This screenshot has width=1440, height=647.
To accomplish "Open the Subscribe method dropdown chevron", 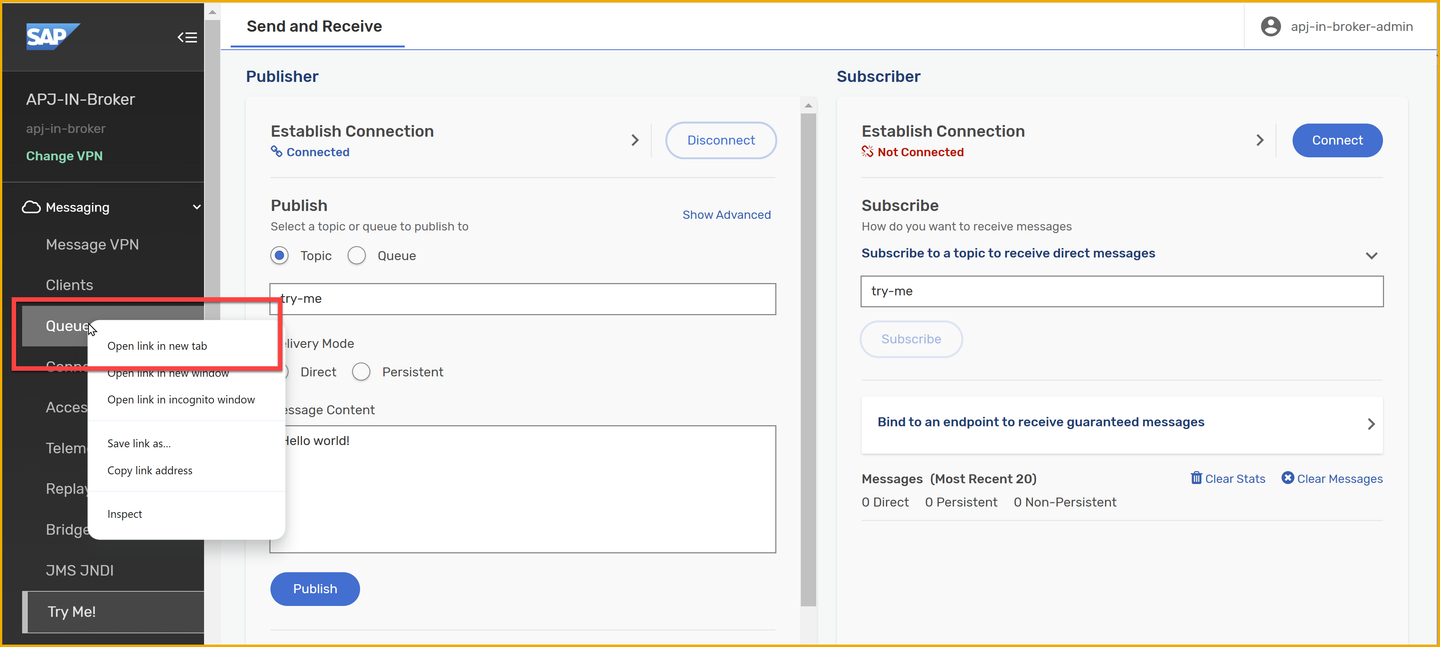I will 1371,255.
